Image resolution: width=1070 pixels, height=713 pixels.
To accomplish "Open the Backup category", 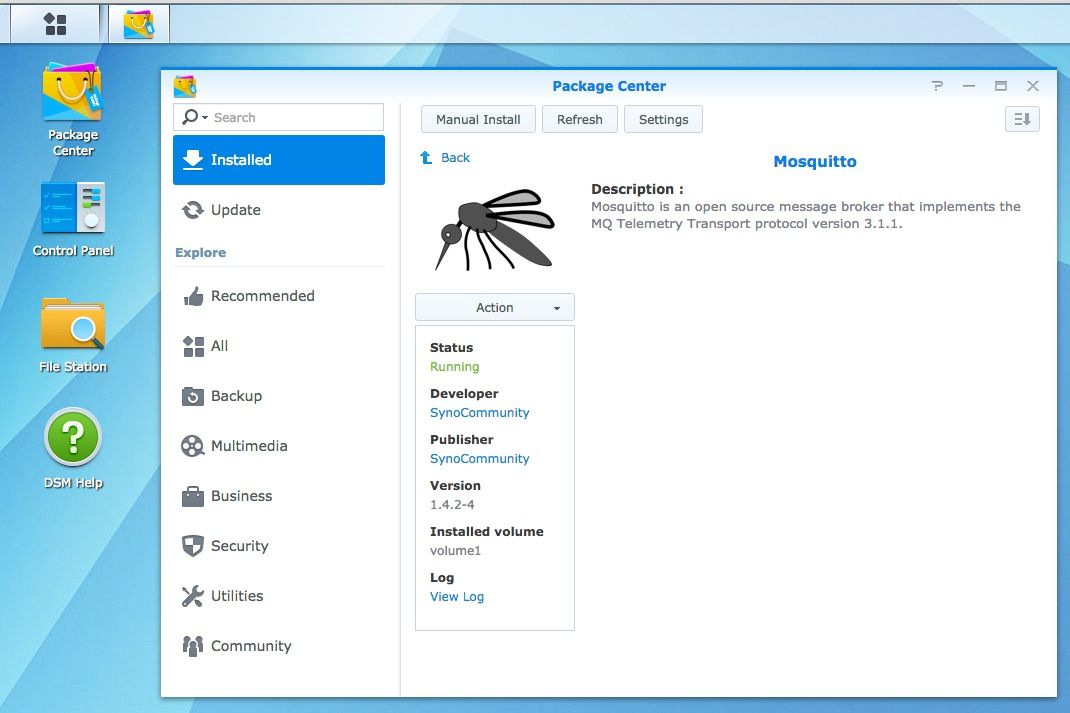I will tap(278, 396).
